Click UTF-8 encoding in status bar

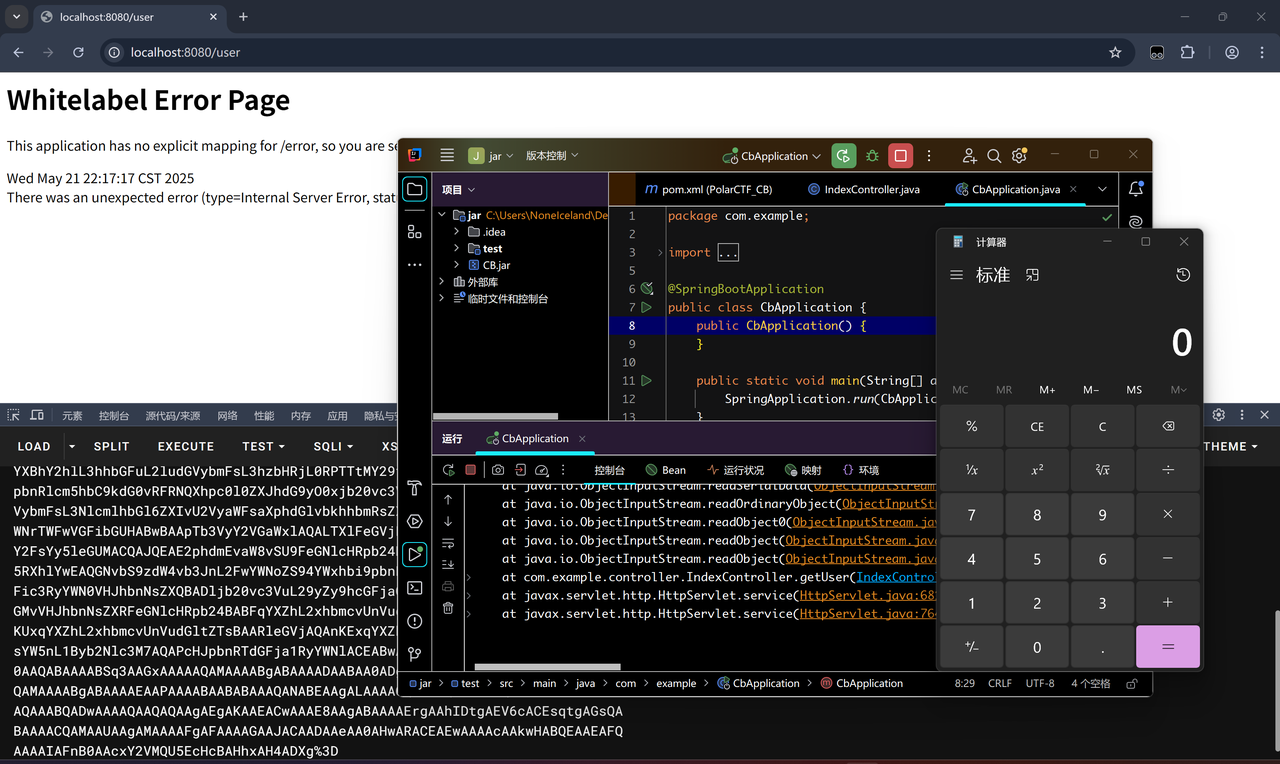(1040, 684)
